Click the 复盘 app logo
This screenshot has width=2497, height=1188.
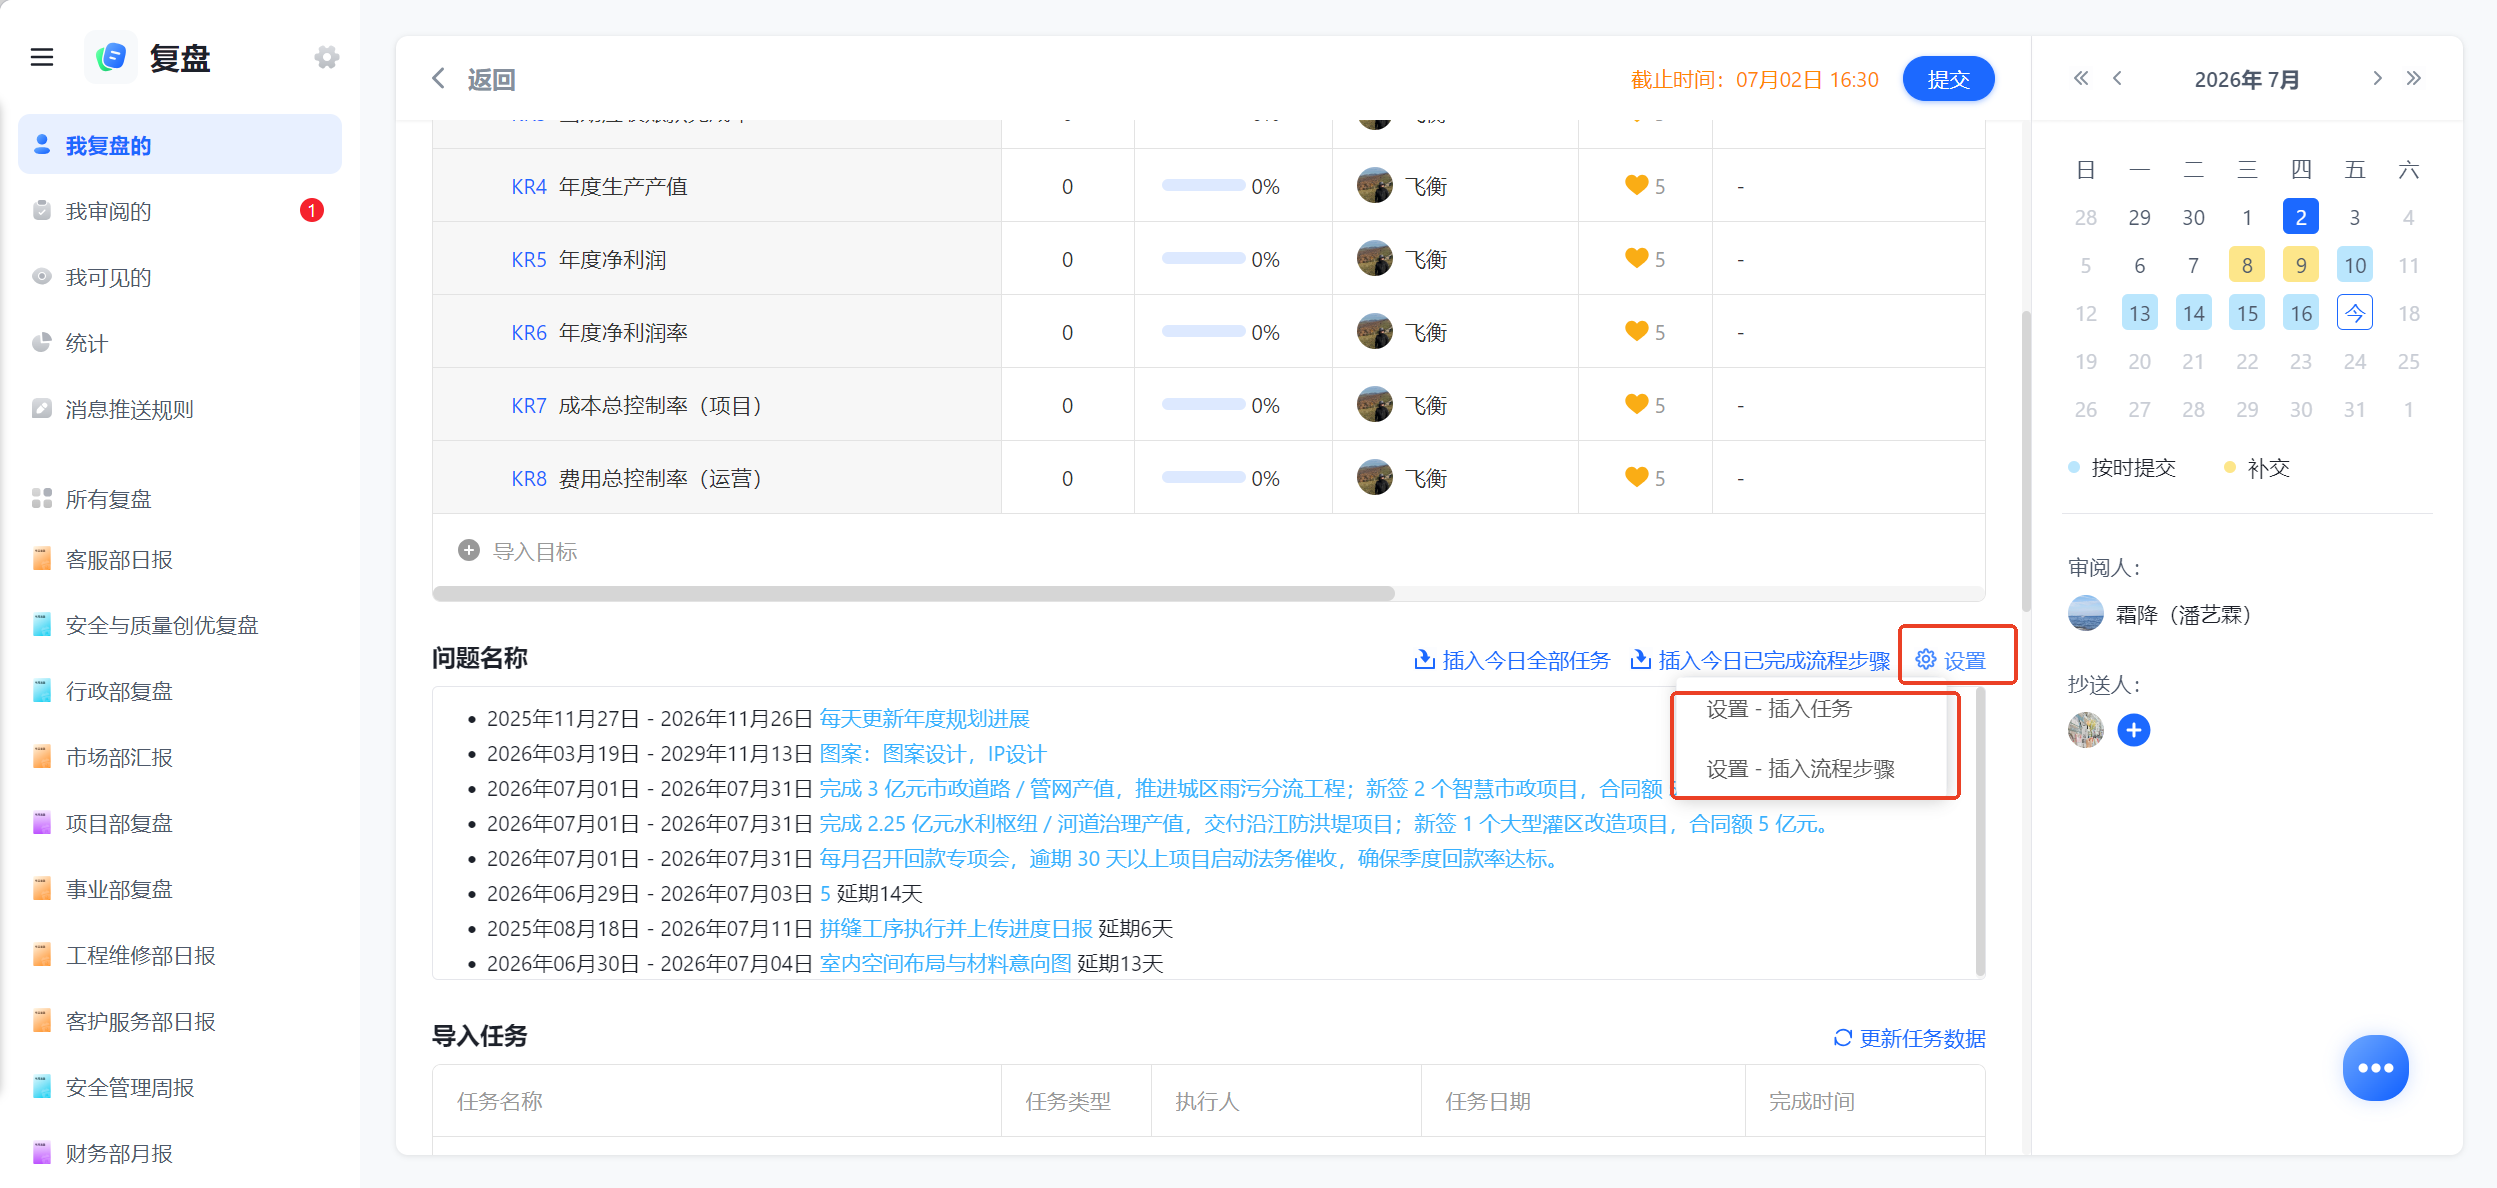pyautogui.click(x=111, y=58)
